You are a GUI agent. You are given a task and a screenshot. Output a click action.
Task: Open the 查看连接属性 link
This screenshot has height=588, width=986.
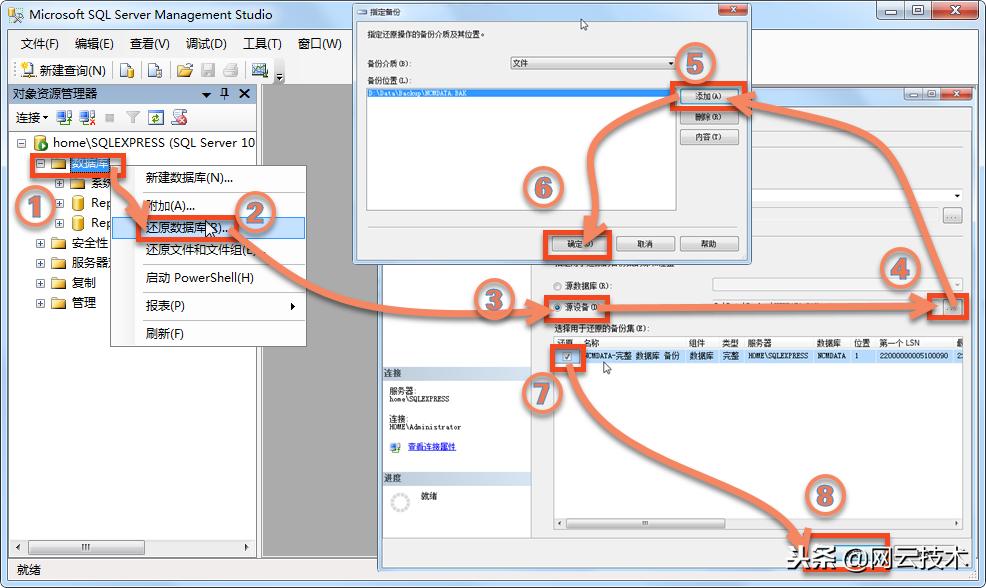430,448
